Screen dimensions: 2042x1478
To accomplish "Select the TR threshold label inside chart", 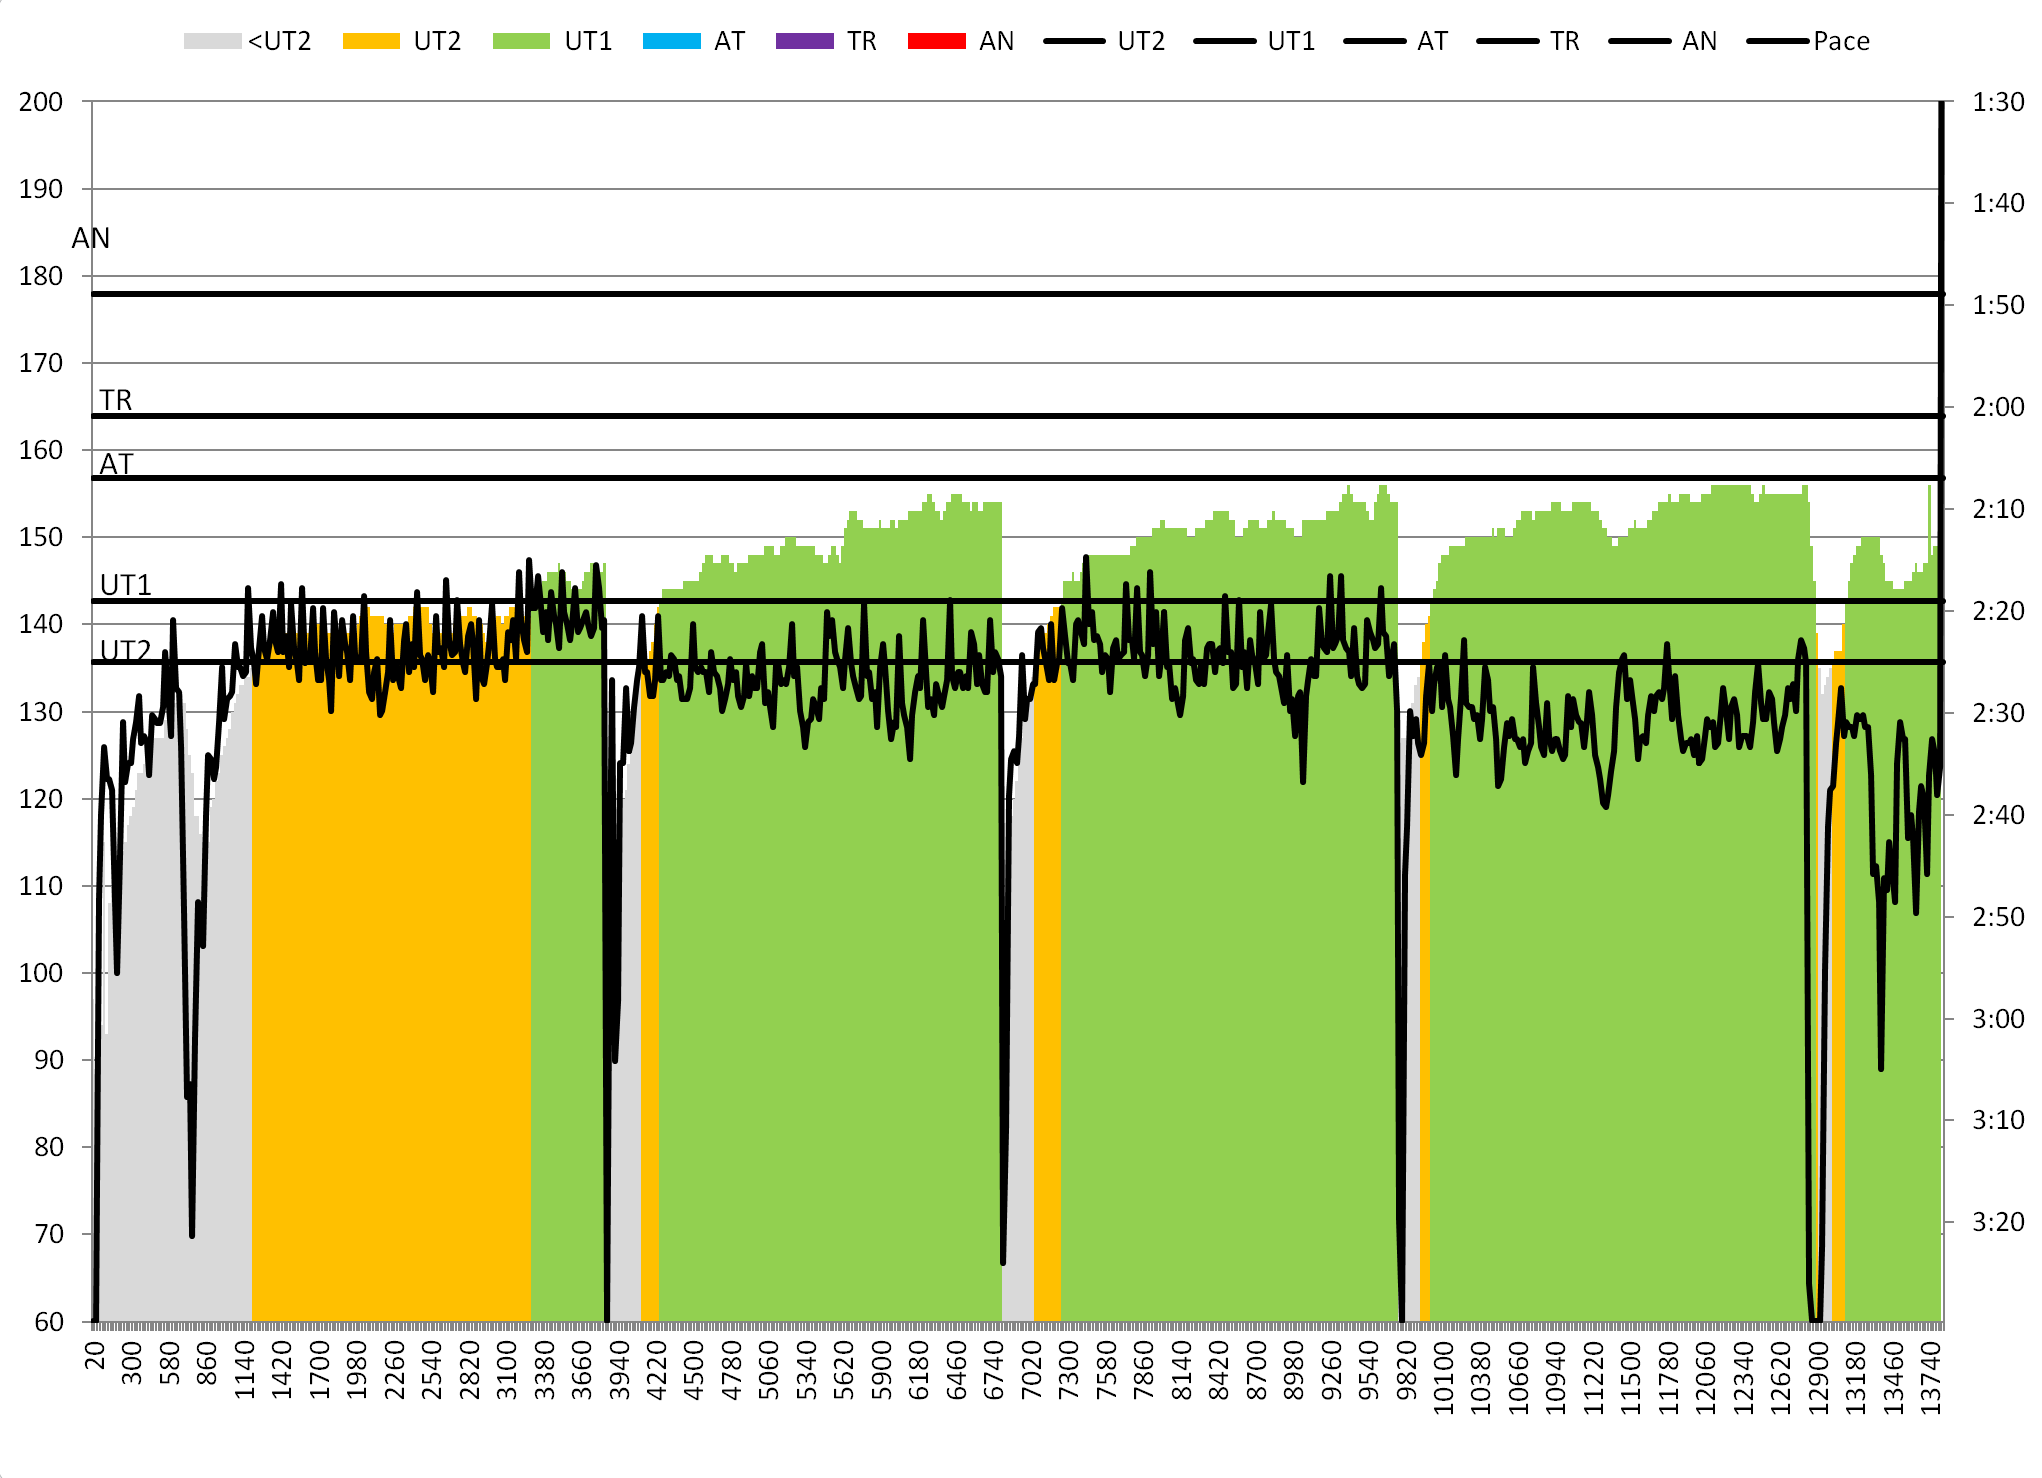I will coord(116,400).
